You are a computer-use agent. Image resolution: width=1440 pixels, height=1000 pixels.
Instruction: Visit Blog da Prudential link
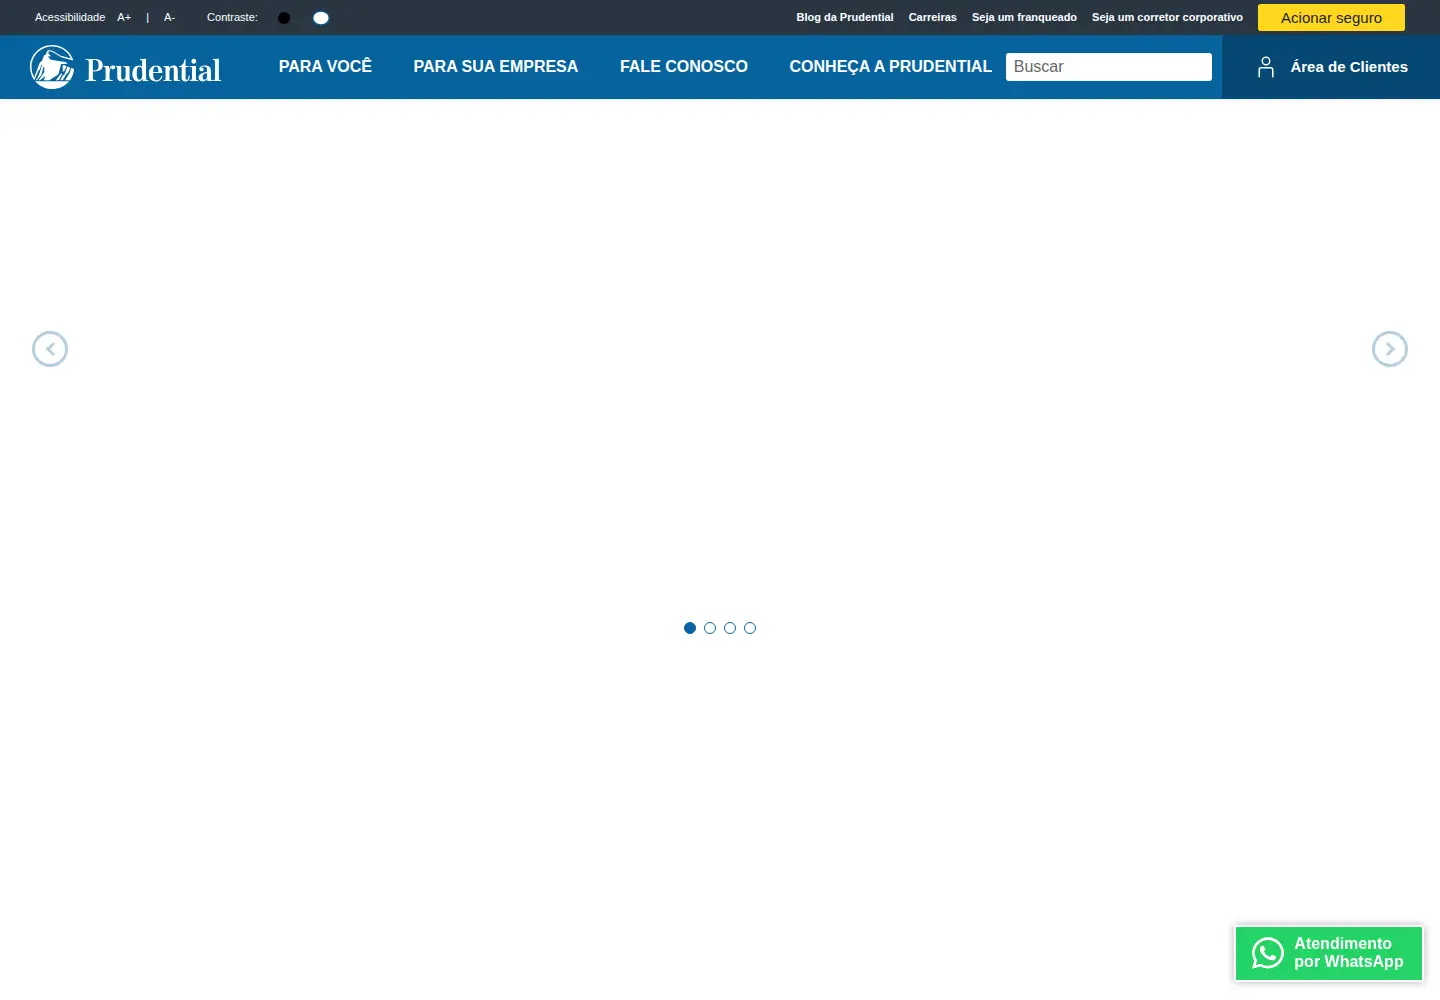[x=845, y=17]
